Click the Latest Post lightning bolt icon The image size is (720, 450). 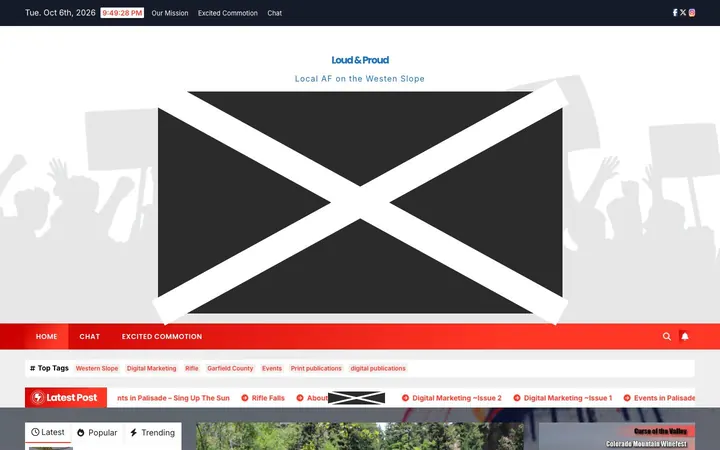tap(38, 398)
